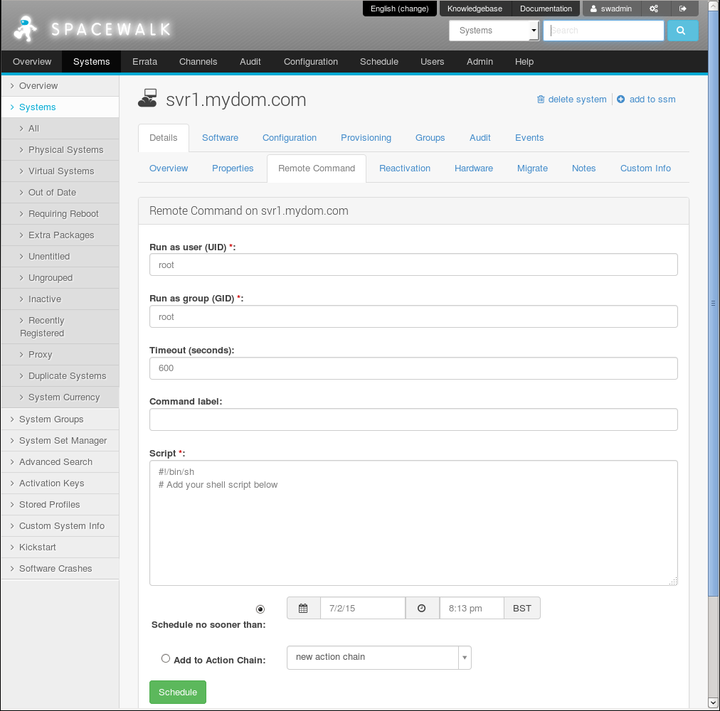Viewport: 720px width, 711px height.
Task: Click the scrollbar down arrow
Action: click(x=713, y=703)
